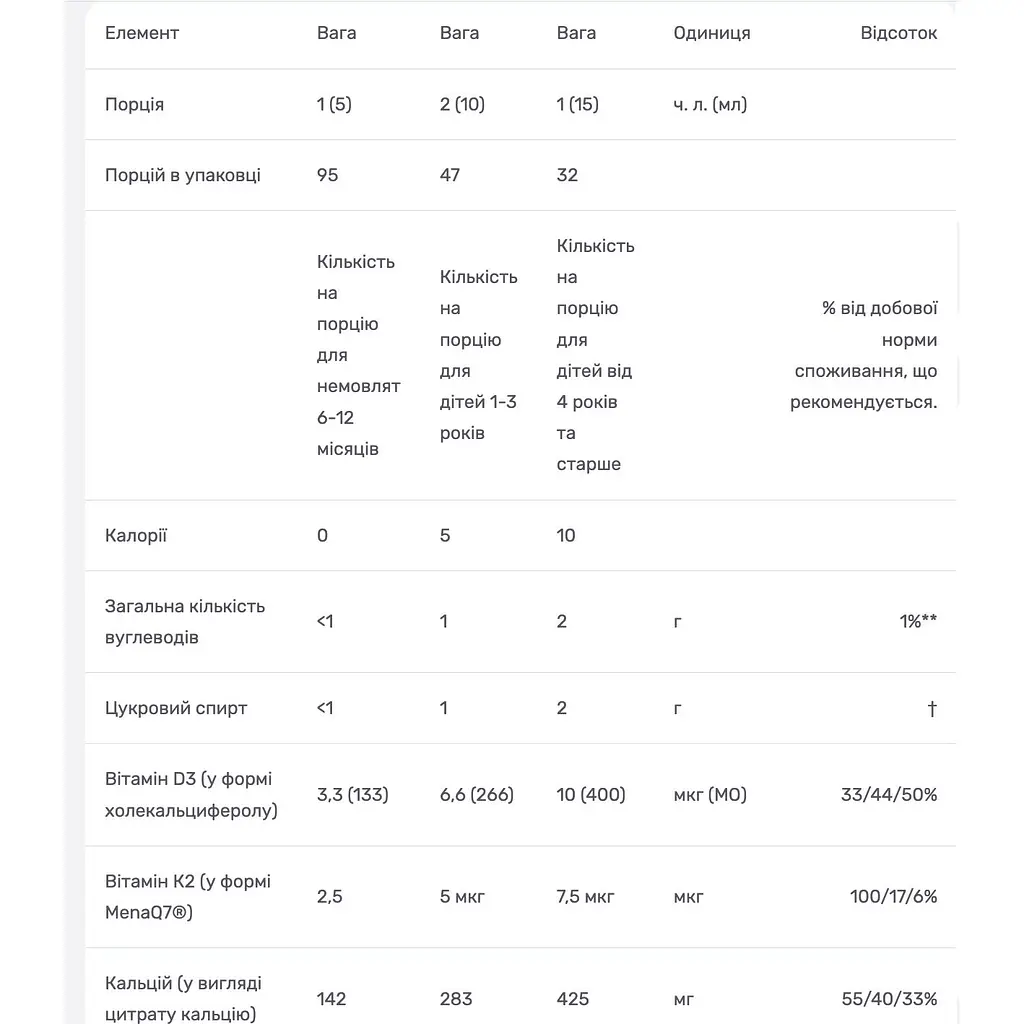Select the % від добової норми text
Viewport: 1024px width, 1024px height.
coord(880,324)
